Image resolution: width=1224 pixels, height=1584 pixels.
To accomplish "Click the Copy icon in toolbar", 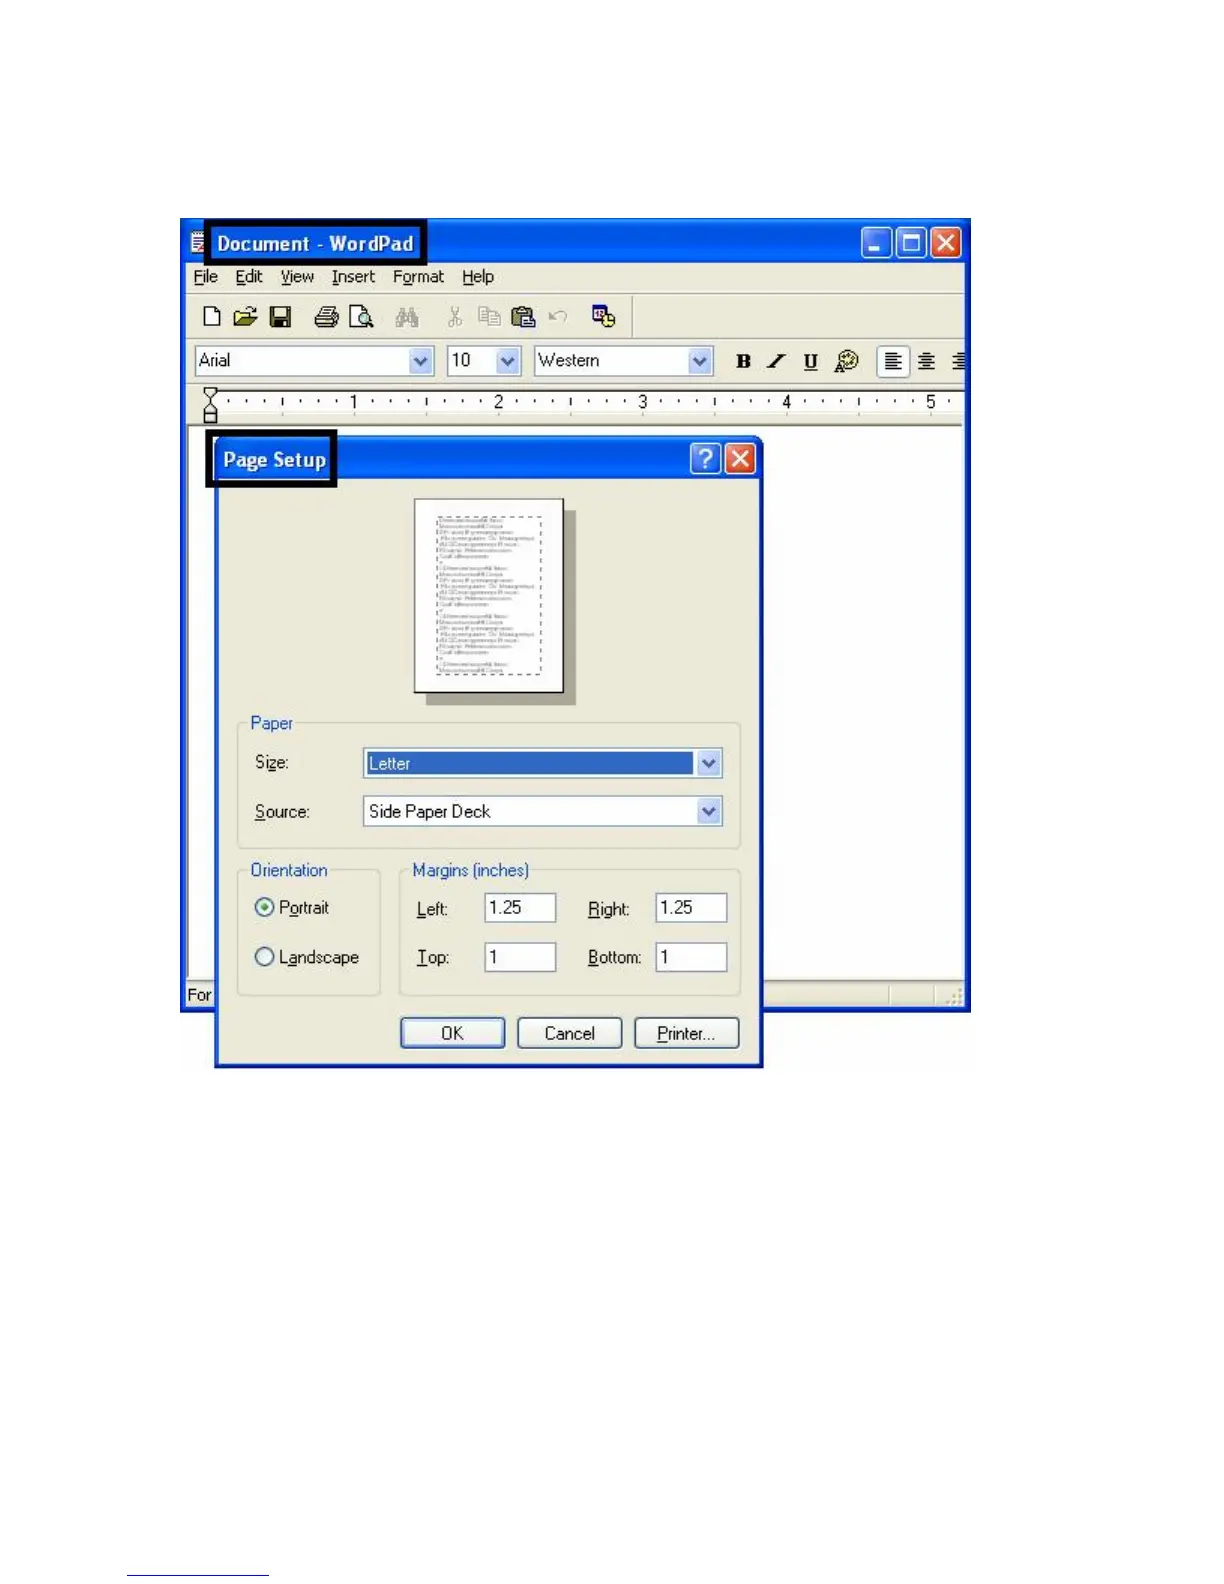I will [489, 317].
